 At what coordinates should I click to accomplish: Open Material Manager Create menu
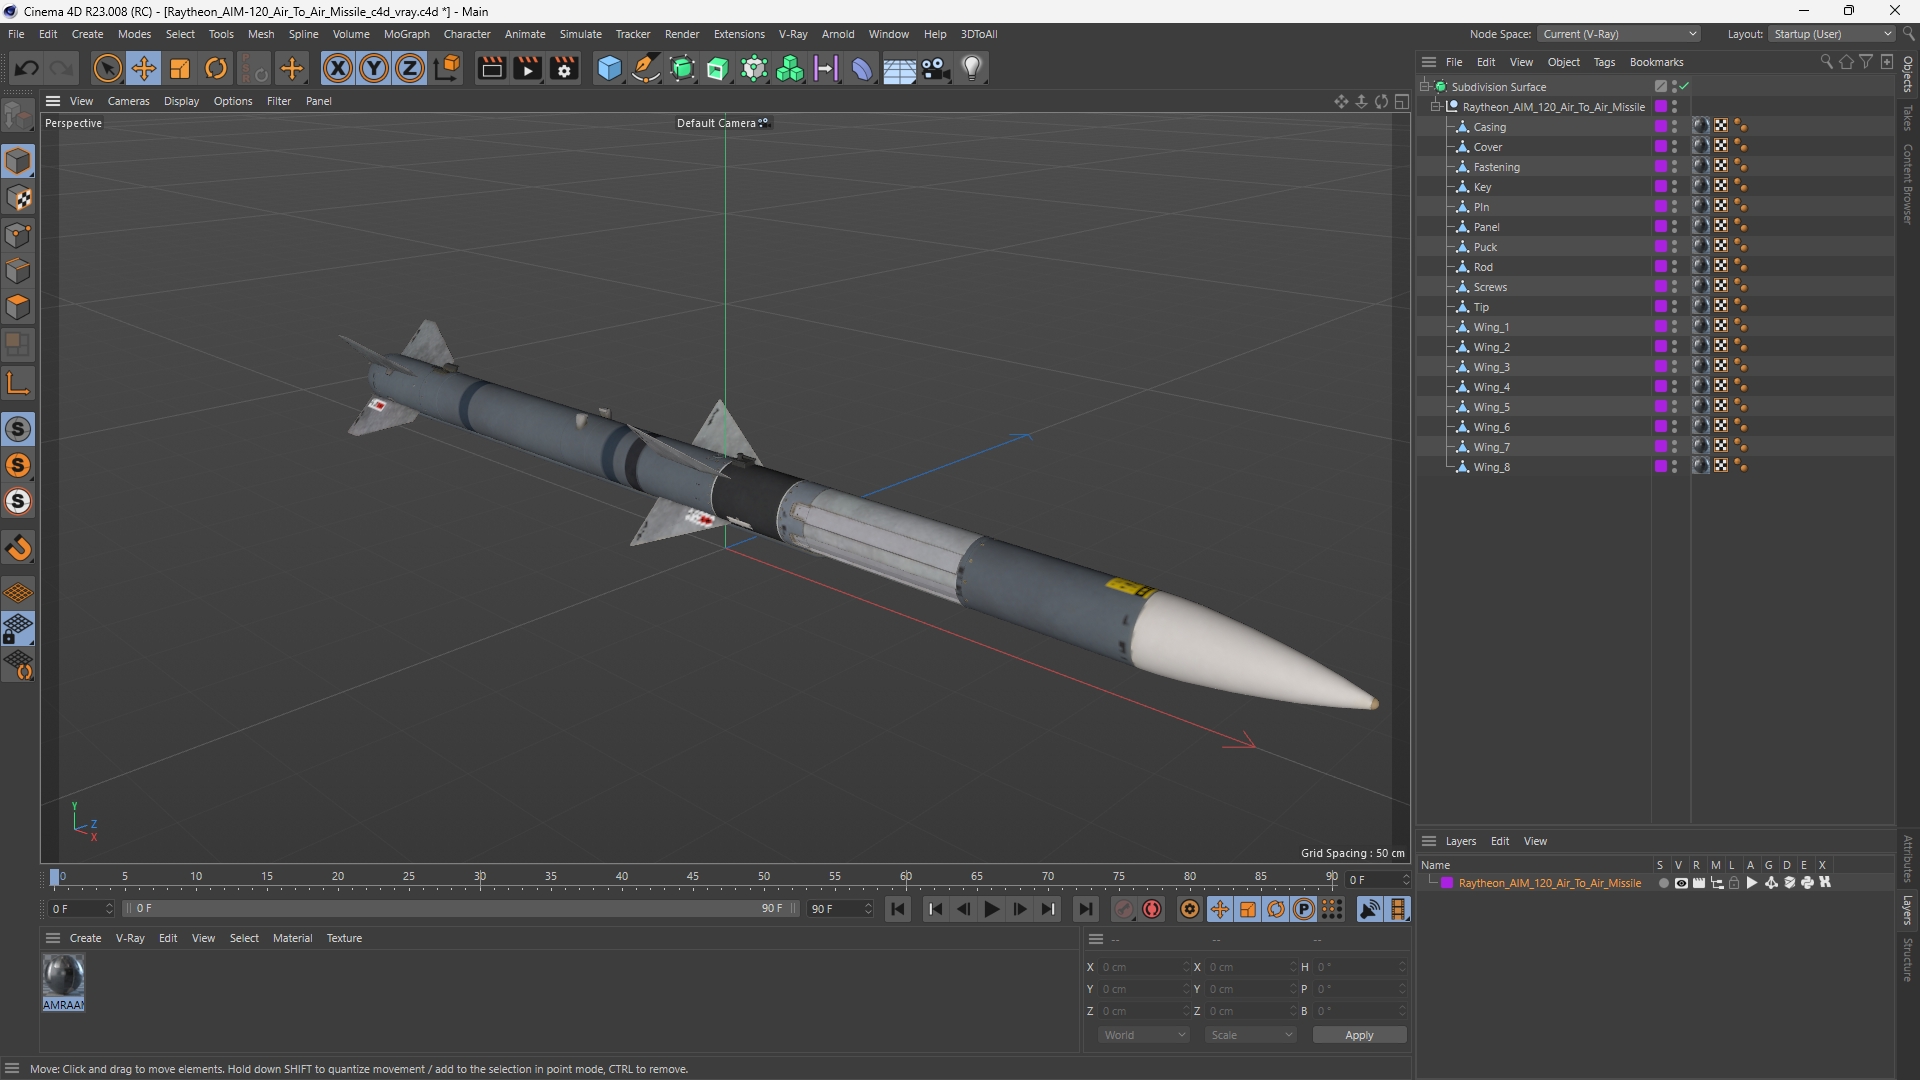click(x=85, y=938)
